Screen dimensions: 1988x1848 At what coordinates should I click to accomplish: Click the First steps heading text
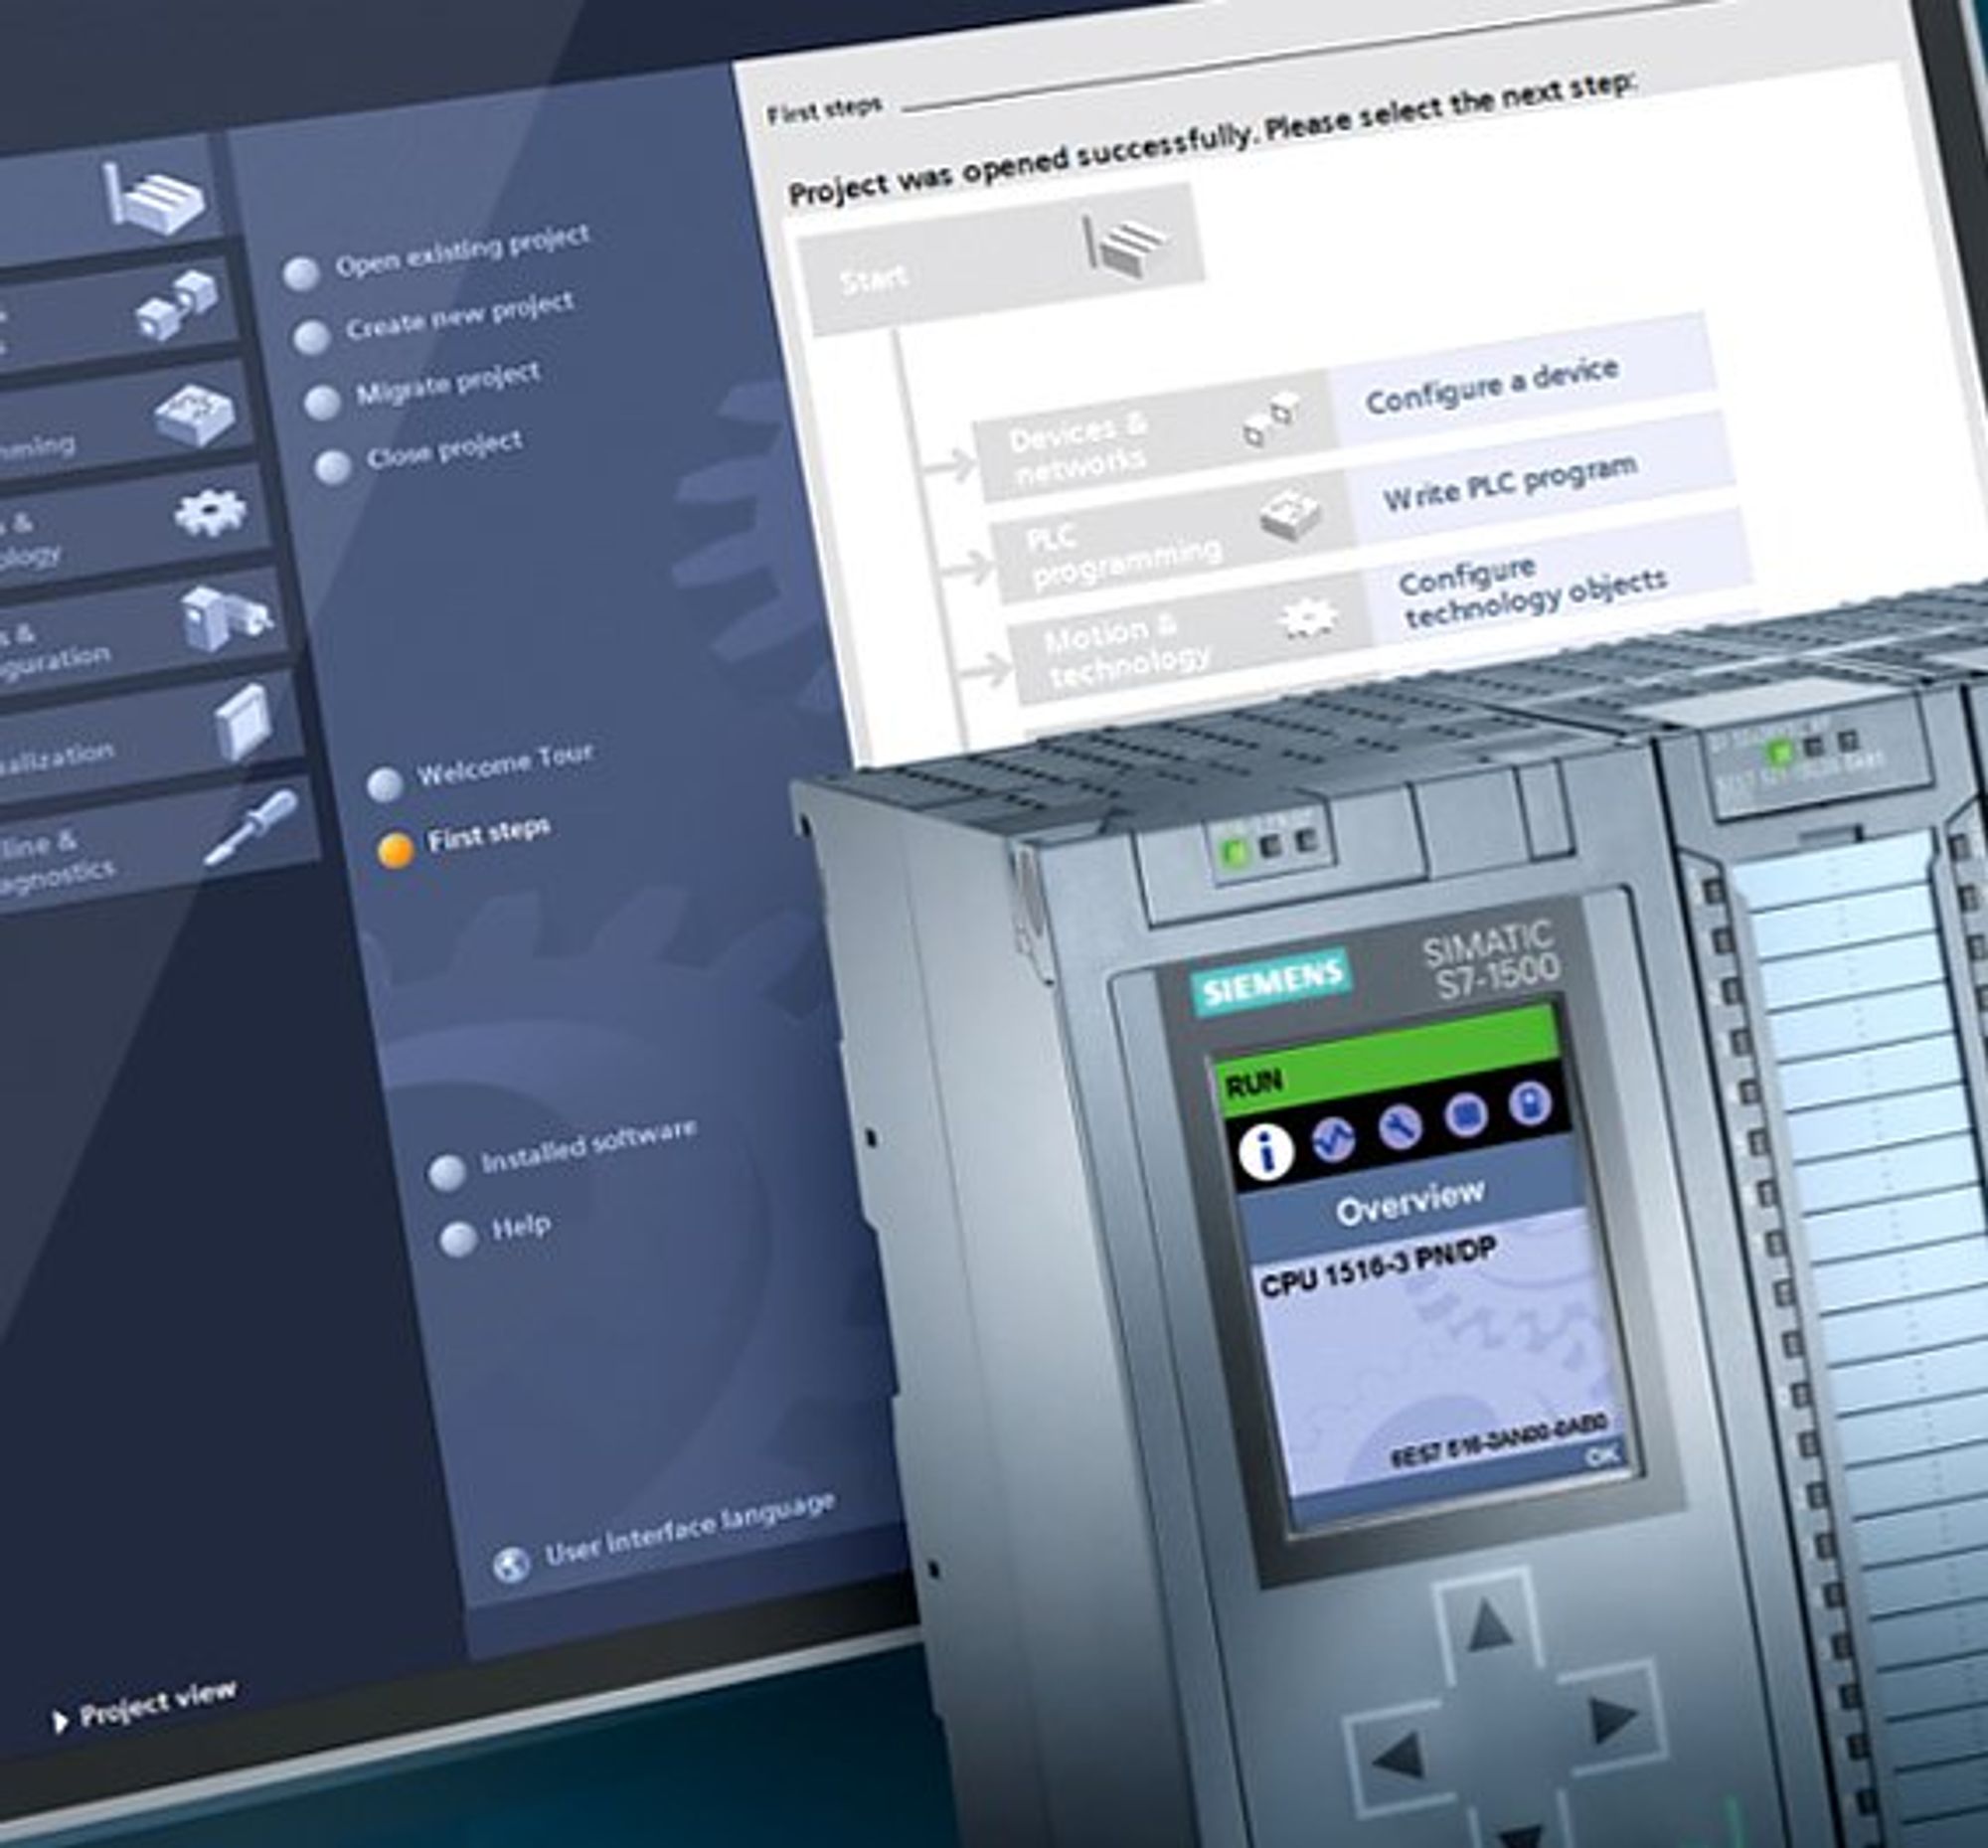point(824,109)
